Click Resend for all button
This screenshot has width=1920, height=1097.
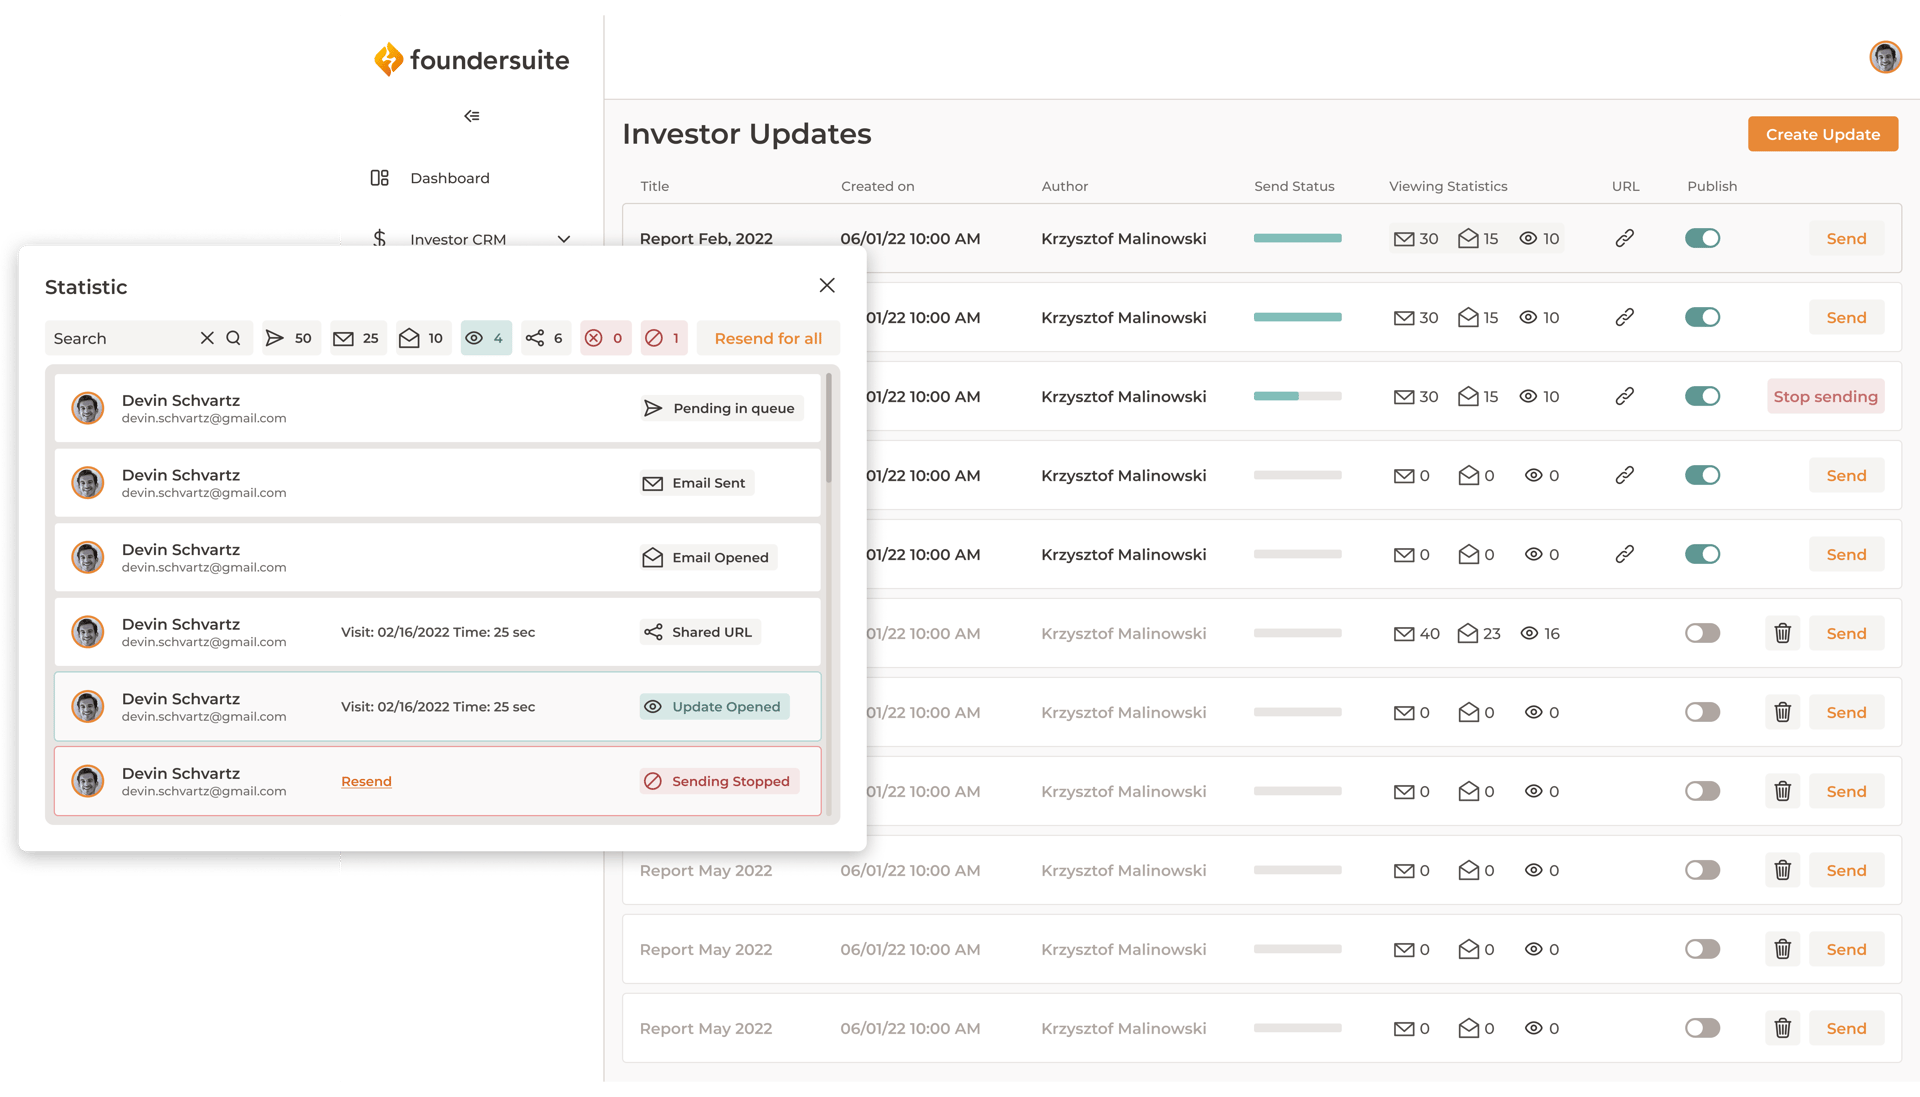click(768, 338)
